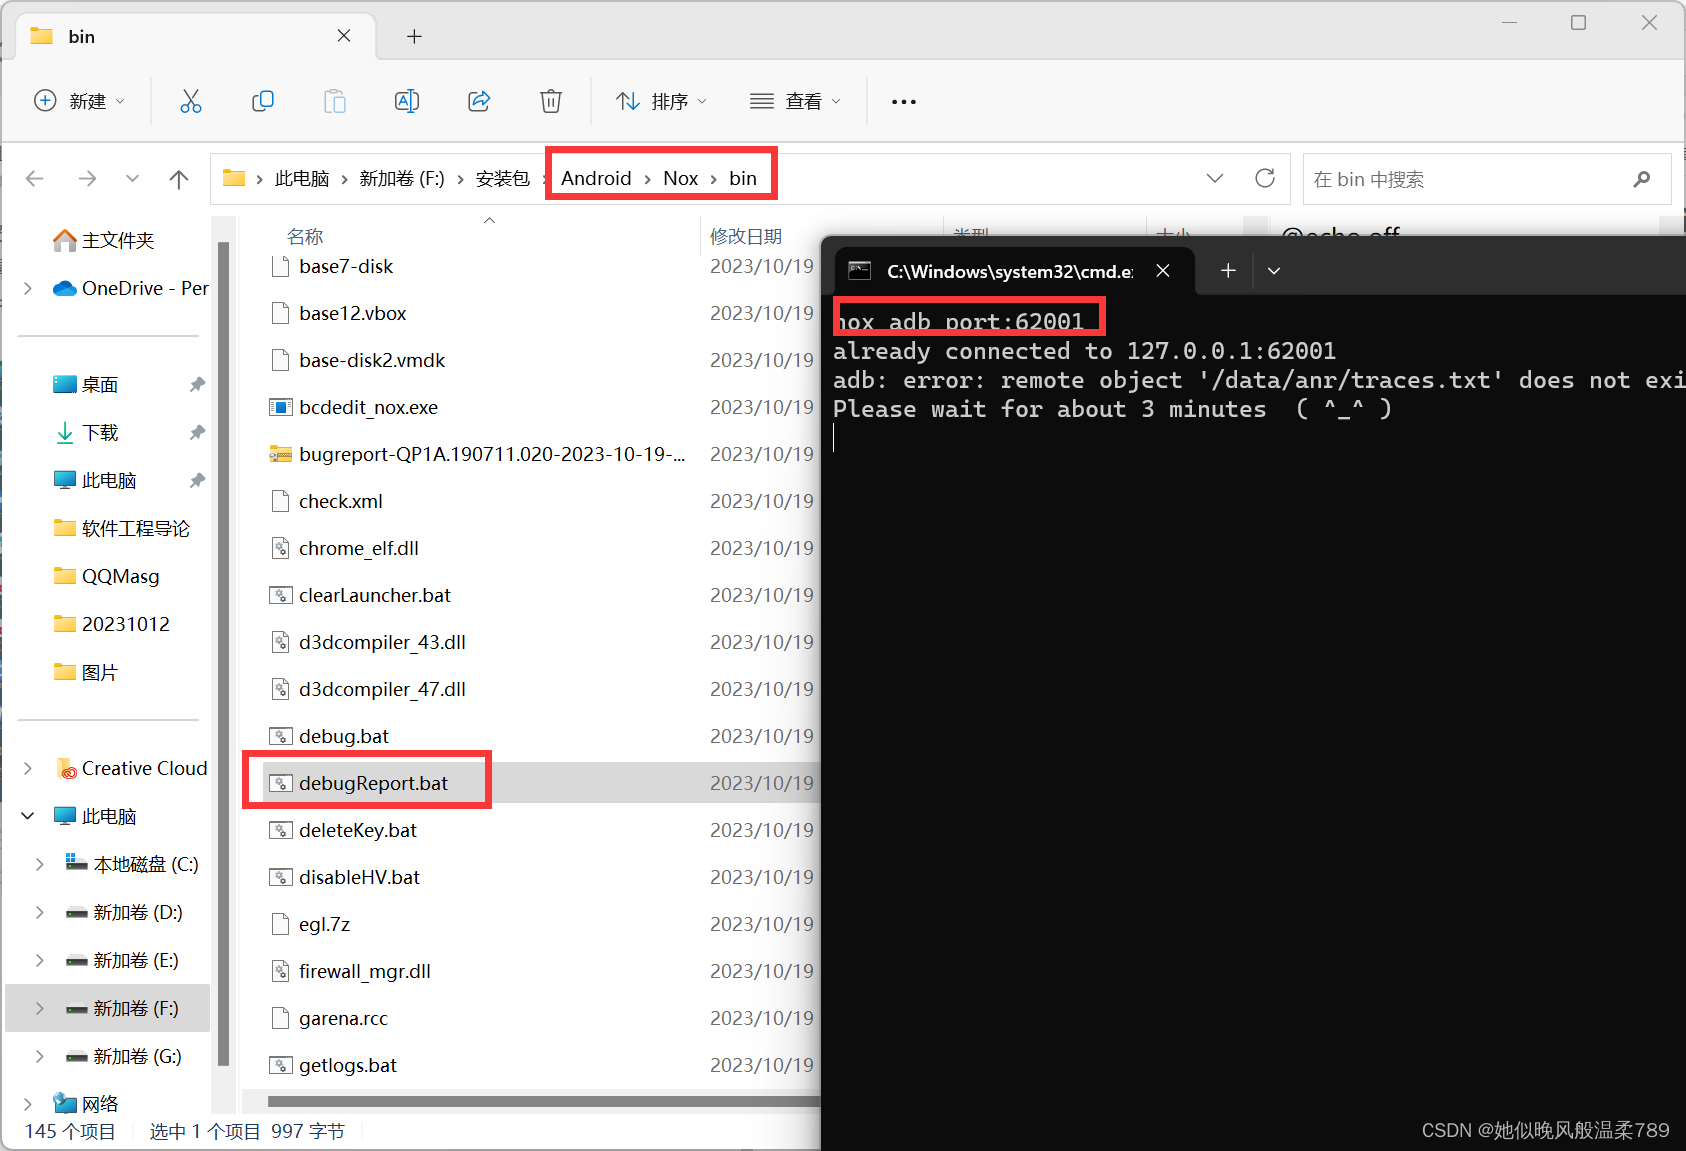Open the cmd tab dropdown arrow
The image size is (1686, 1151).
pos(1274,271)
